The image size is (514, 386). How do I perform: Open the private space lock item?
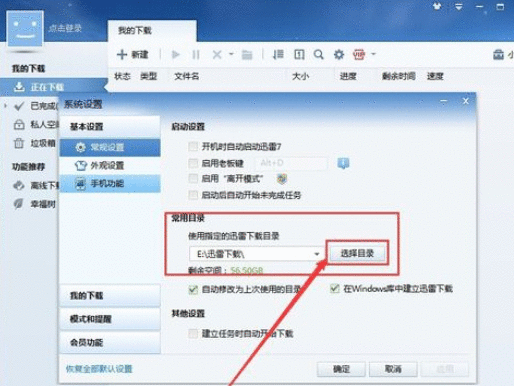pos(35,125)
